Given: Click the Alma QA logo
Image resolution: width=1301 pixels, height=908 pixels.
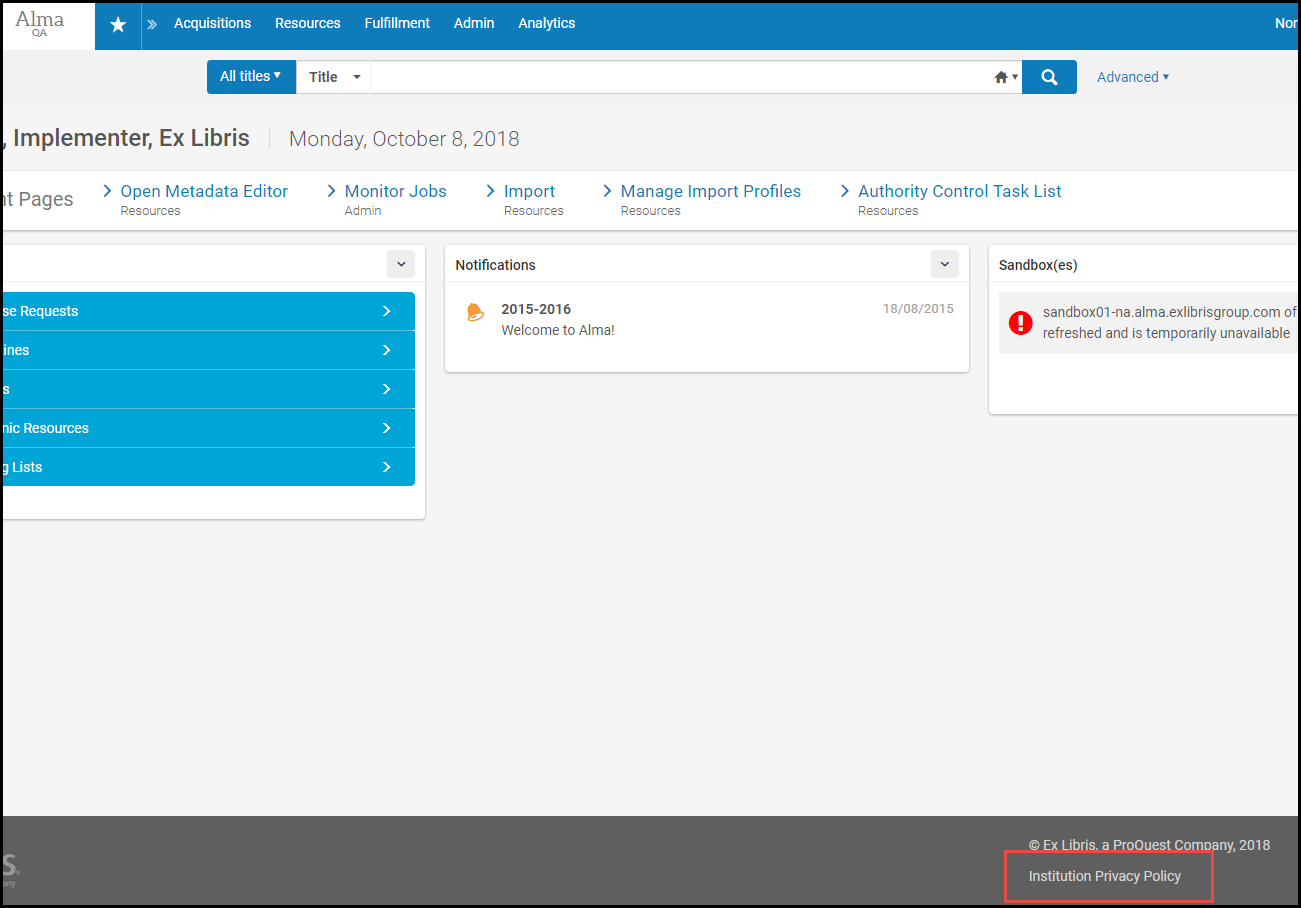Looking at the screenshot, I should [40, 23].
